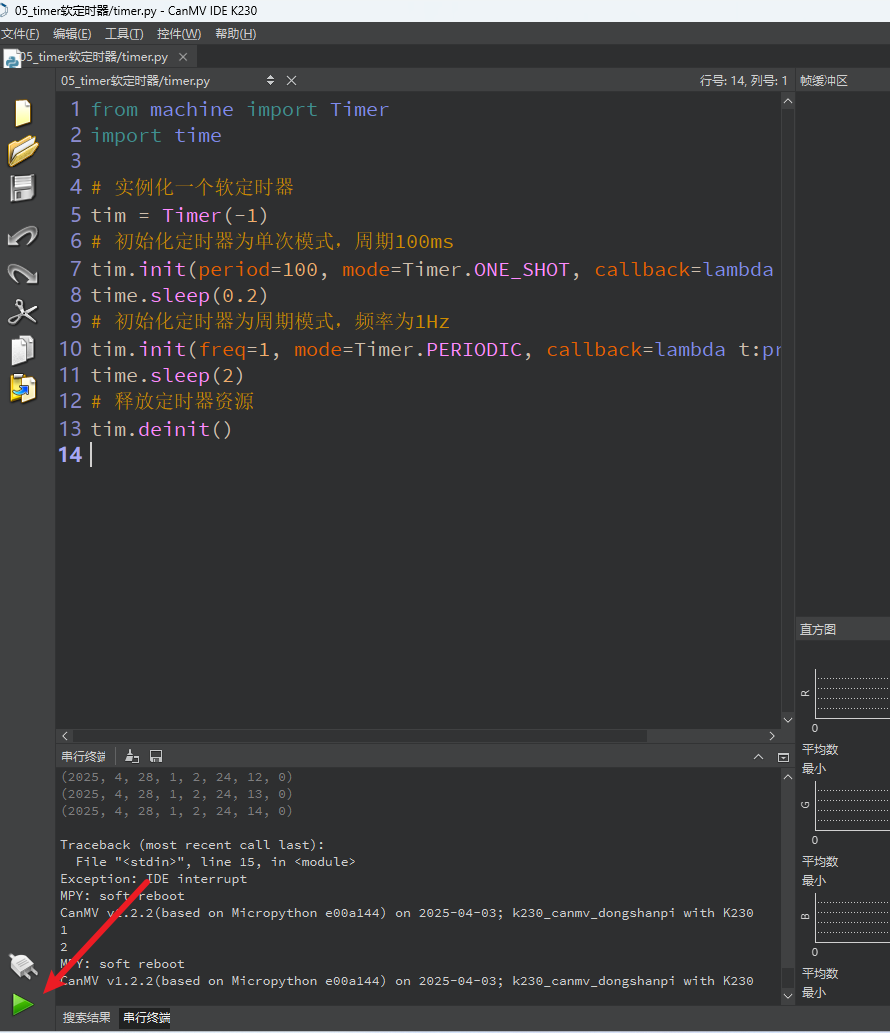Viewport: 890px width, 1033px height.
Task: Click the 行号: 14, 列号: 1 indicator
Action: click(743, 80)
